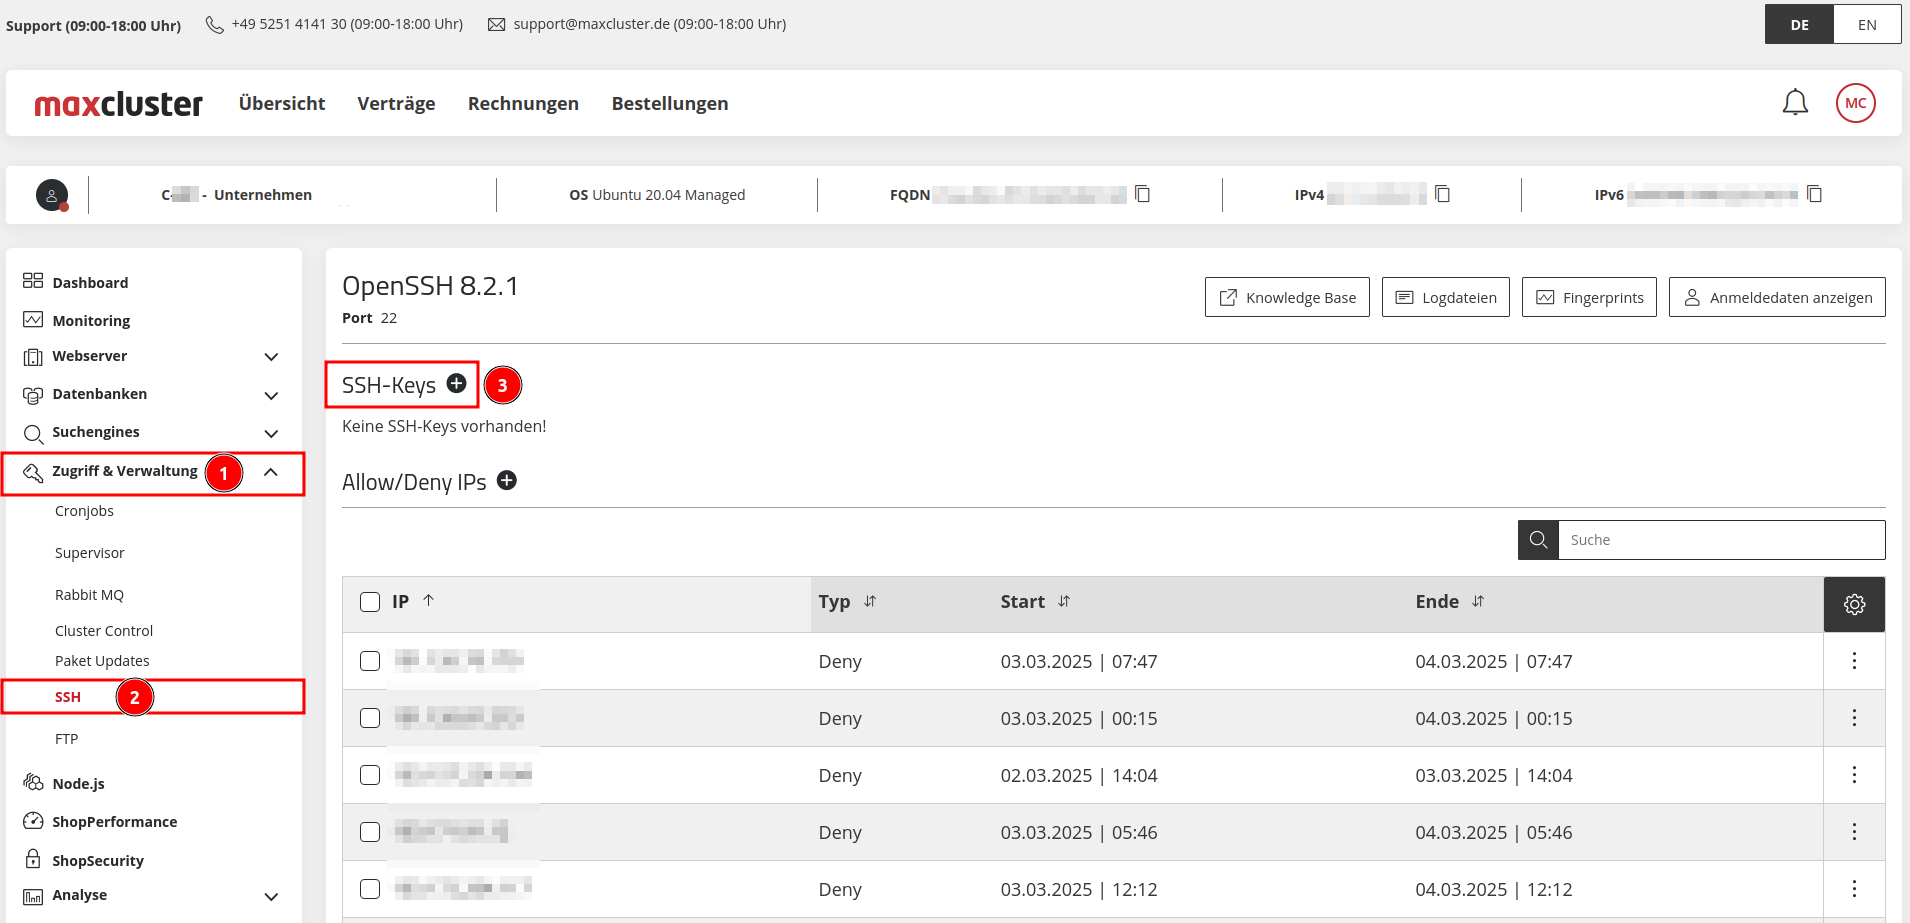Screen dimensions: 1910x923
Task: Open row actions menu for 00:15 Deny entry
Action: coord(1854,718)
